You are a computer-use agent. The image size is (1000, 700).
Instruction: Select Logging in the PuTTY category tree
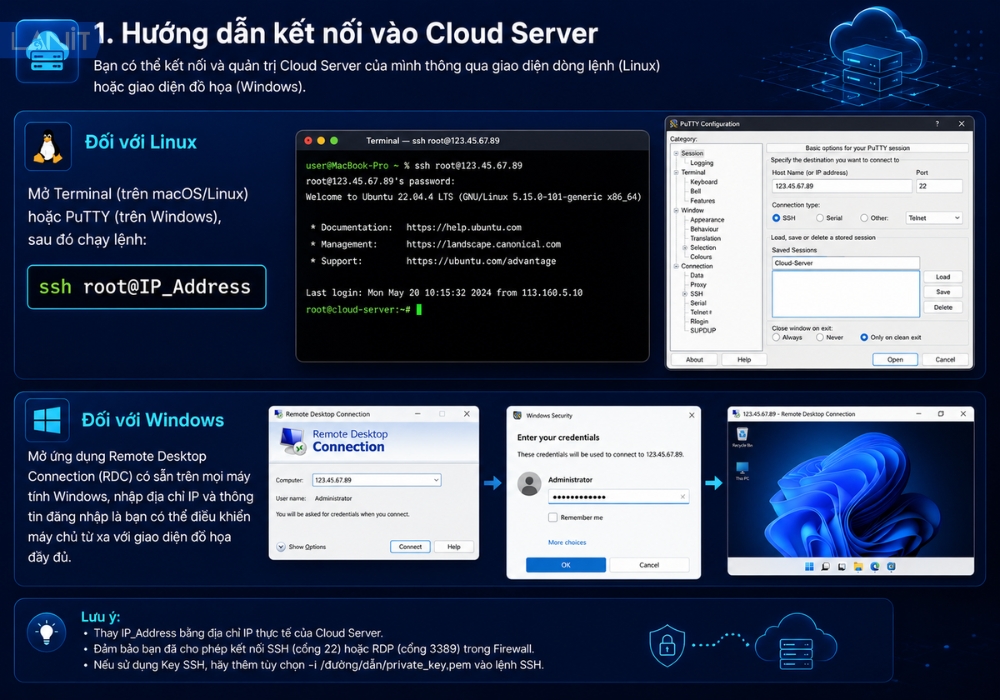coord(702,163)
